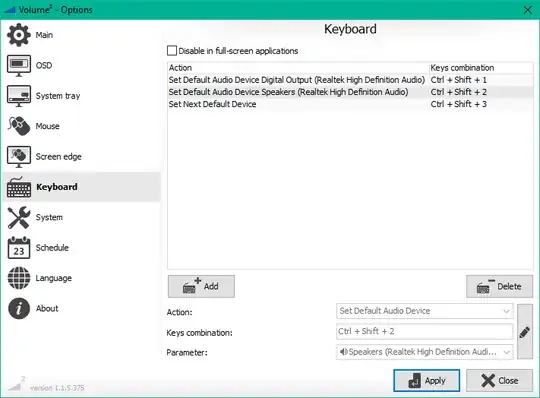
Task: Click Volume² logo in title bar
Action: (10, 10)
